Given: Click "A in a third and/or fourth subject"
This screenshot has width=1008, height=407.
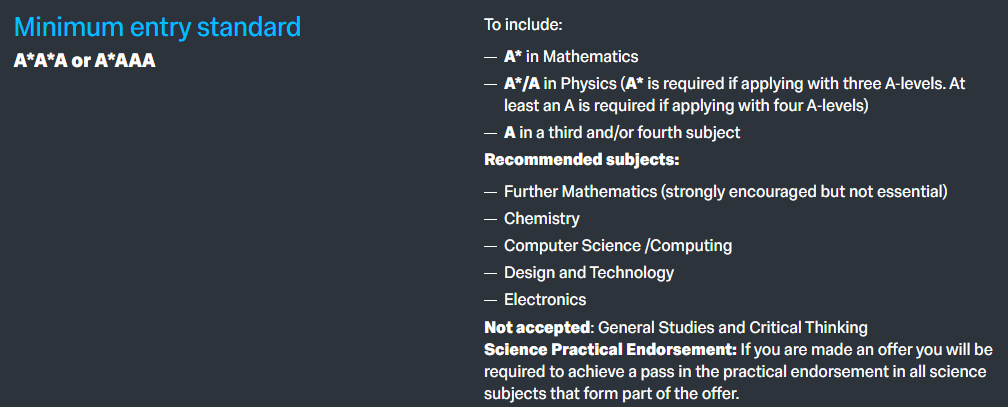Looking at the screenshot, I should [622, 132].
